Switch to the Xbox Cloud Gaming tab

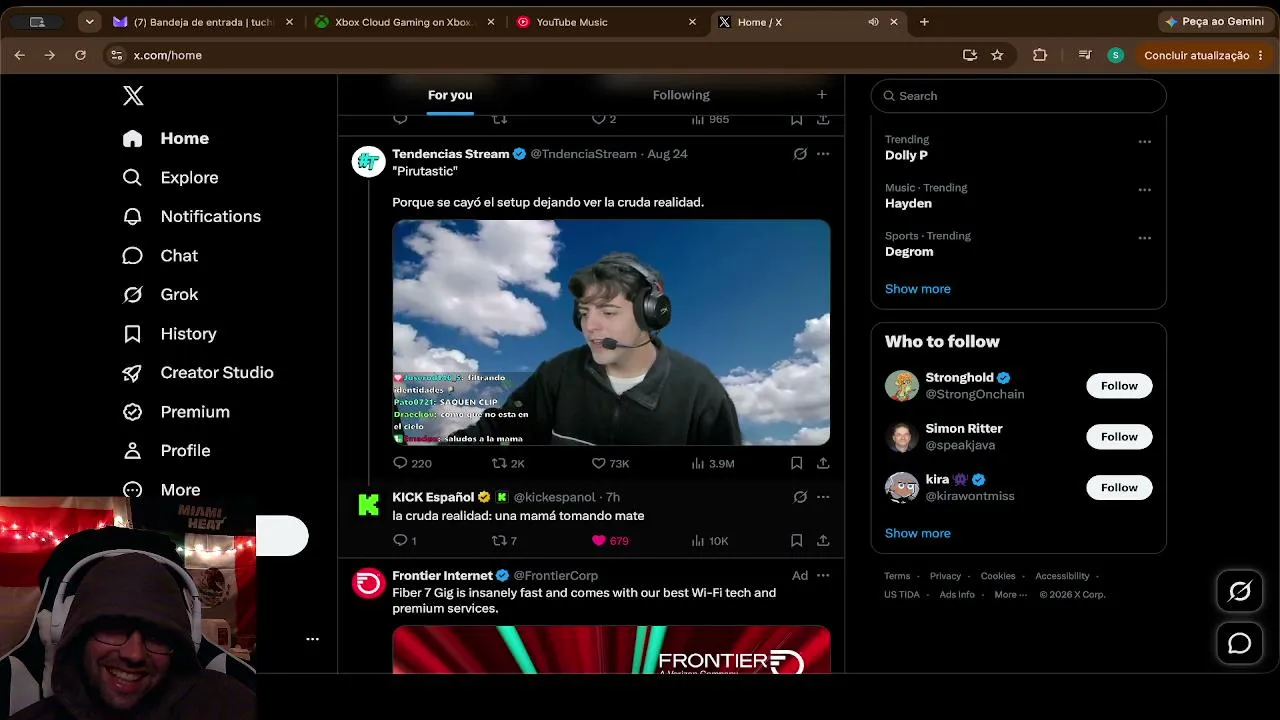(405, 22)
